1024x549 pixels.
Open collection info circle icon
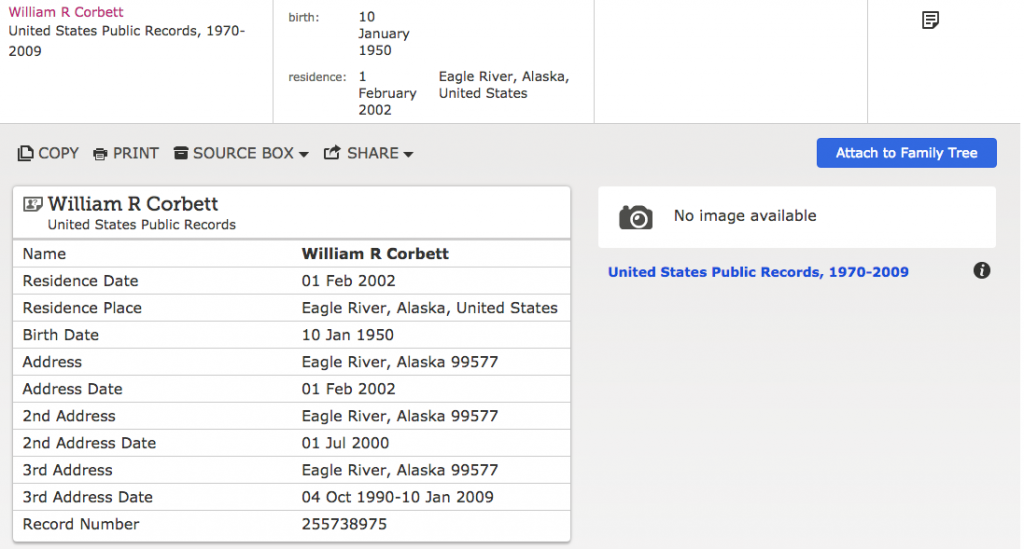pos(982,270)
